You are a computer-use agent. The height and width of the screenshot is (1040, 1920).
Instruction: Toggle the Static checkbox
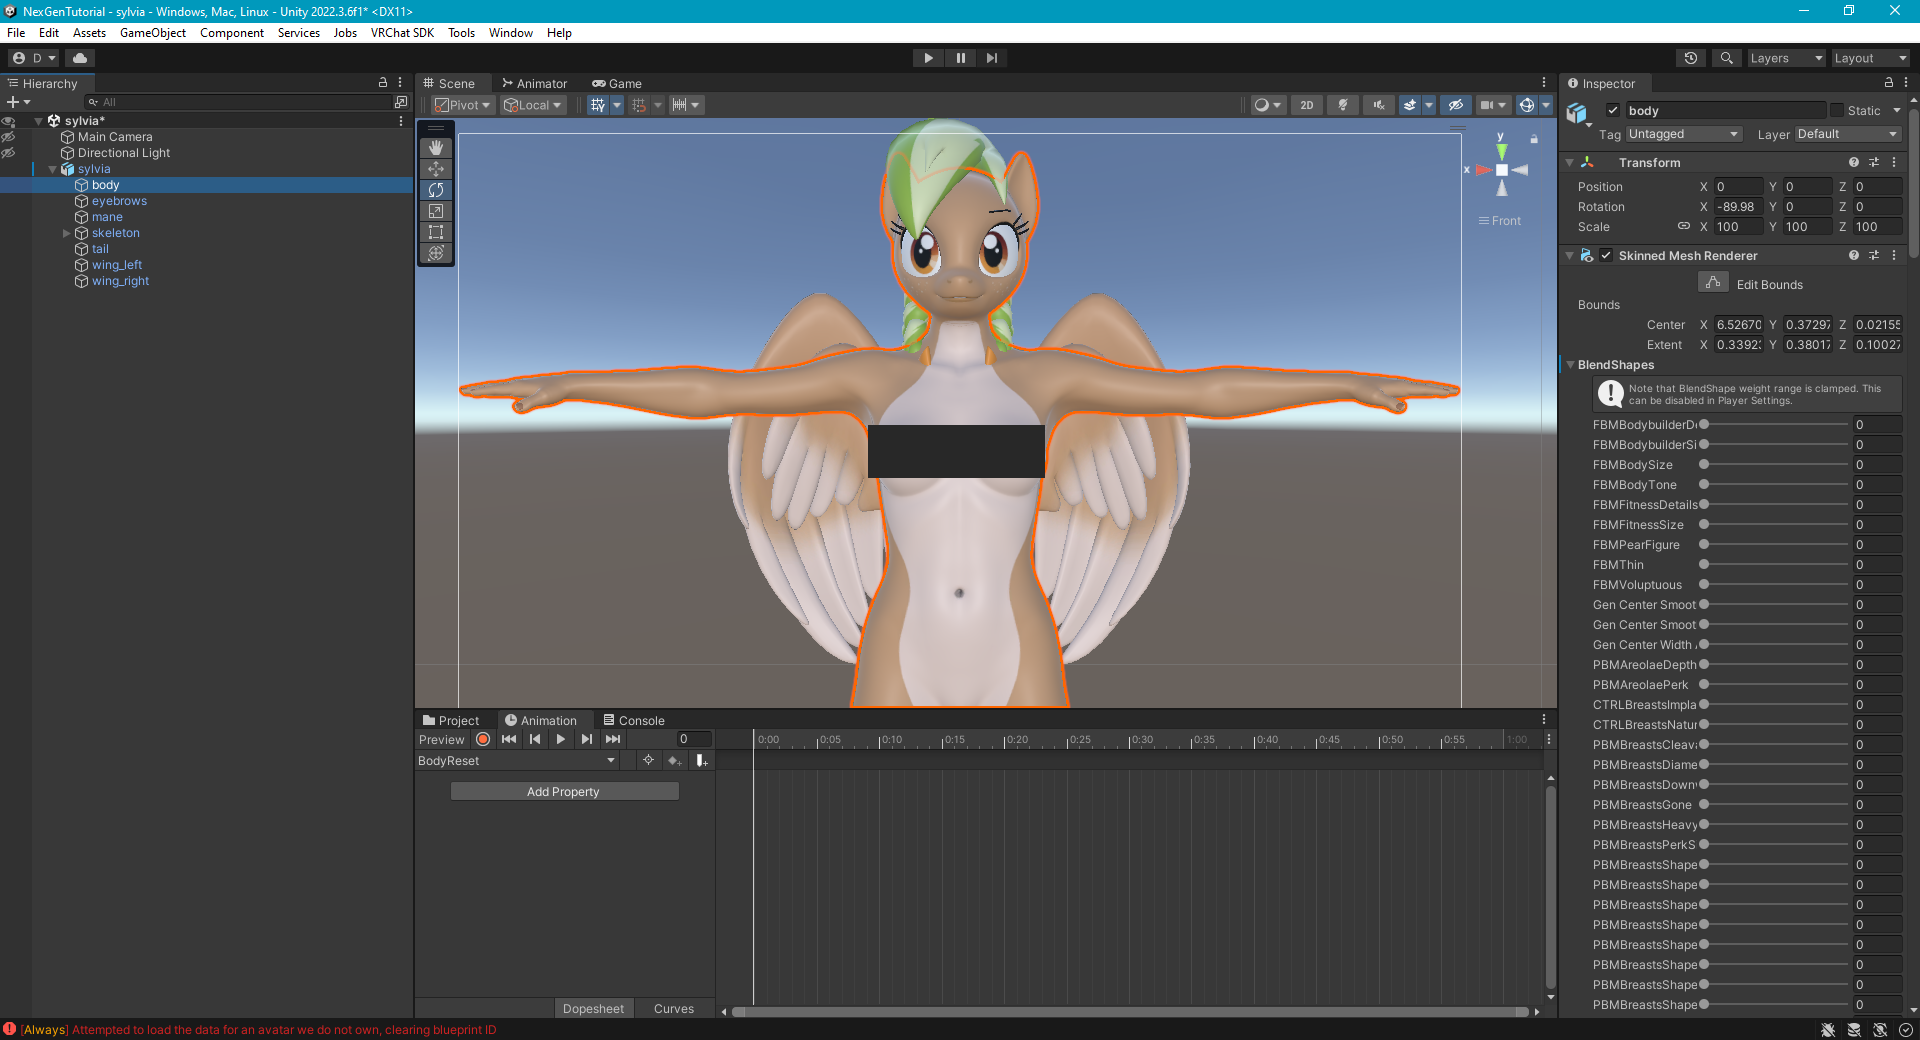pyautogui.click(x=1837, y=110)
